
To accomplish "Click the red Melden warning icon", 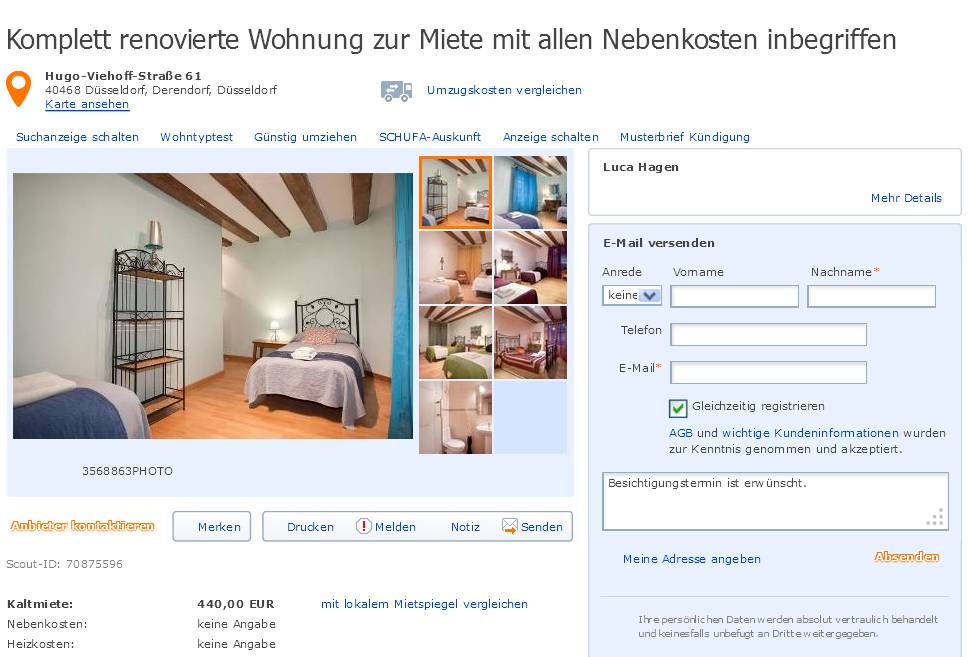I will [x=363, y=526].
